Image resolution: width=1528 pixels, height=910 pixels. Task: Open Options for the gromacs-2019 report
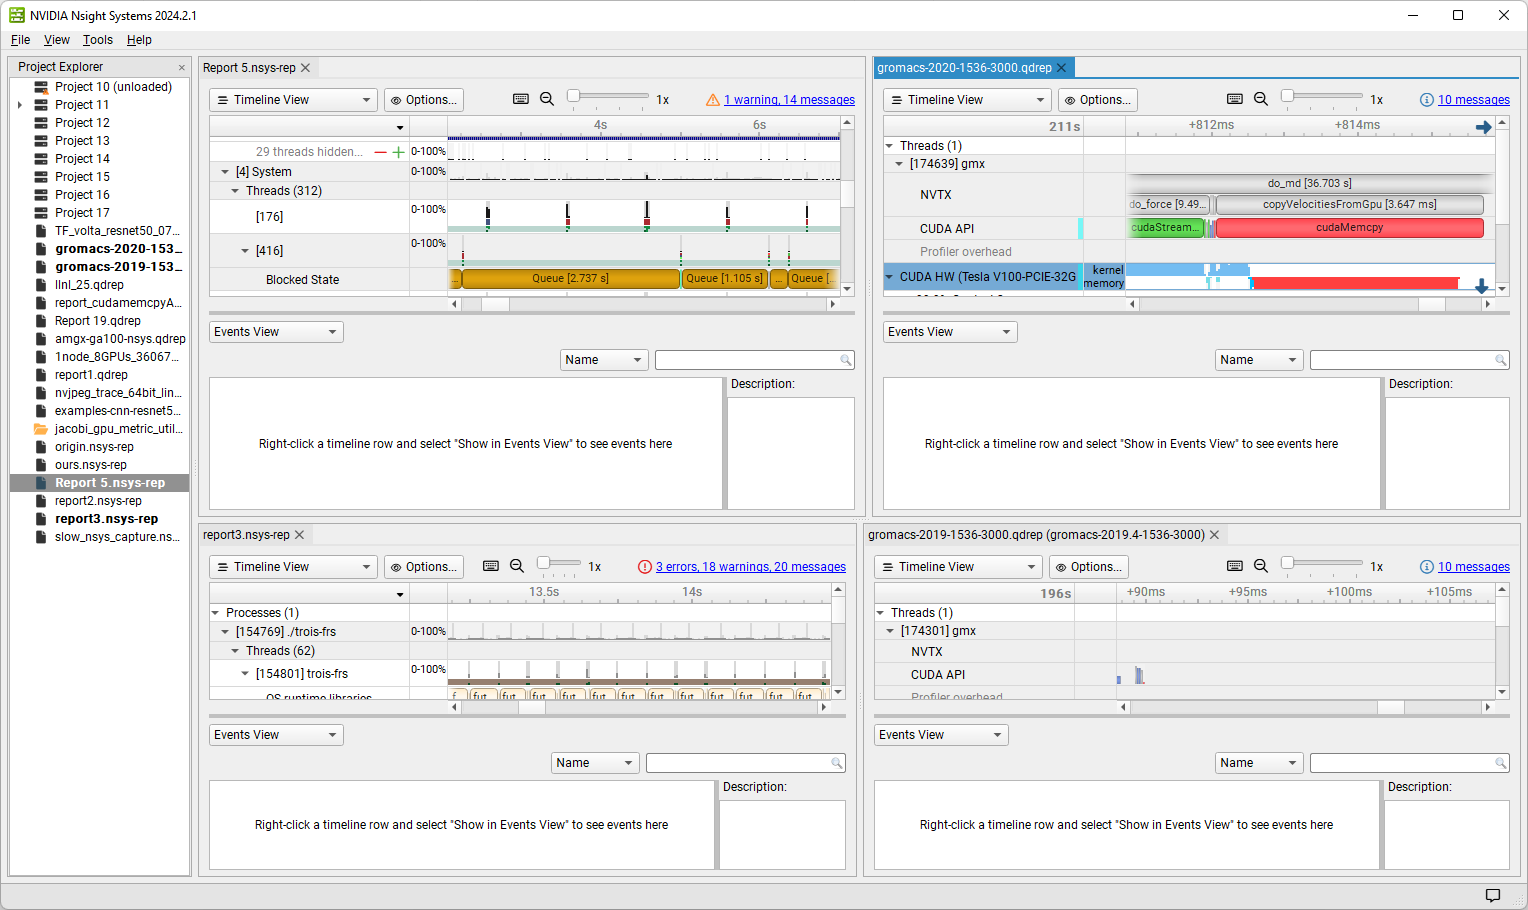(x=1088, y=566)
